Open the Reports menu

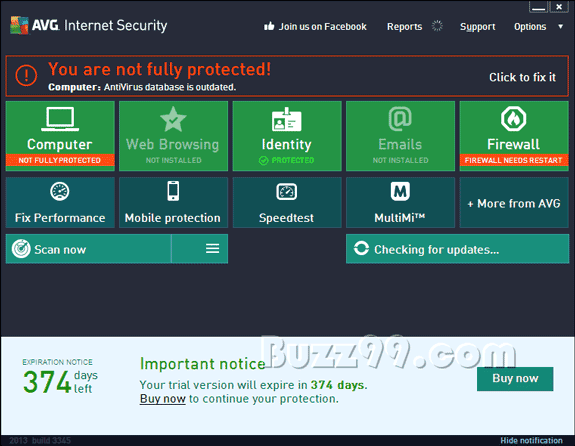click(x=404, y=27)
